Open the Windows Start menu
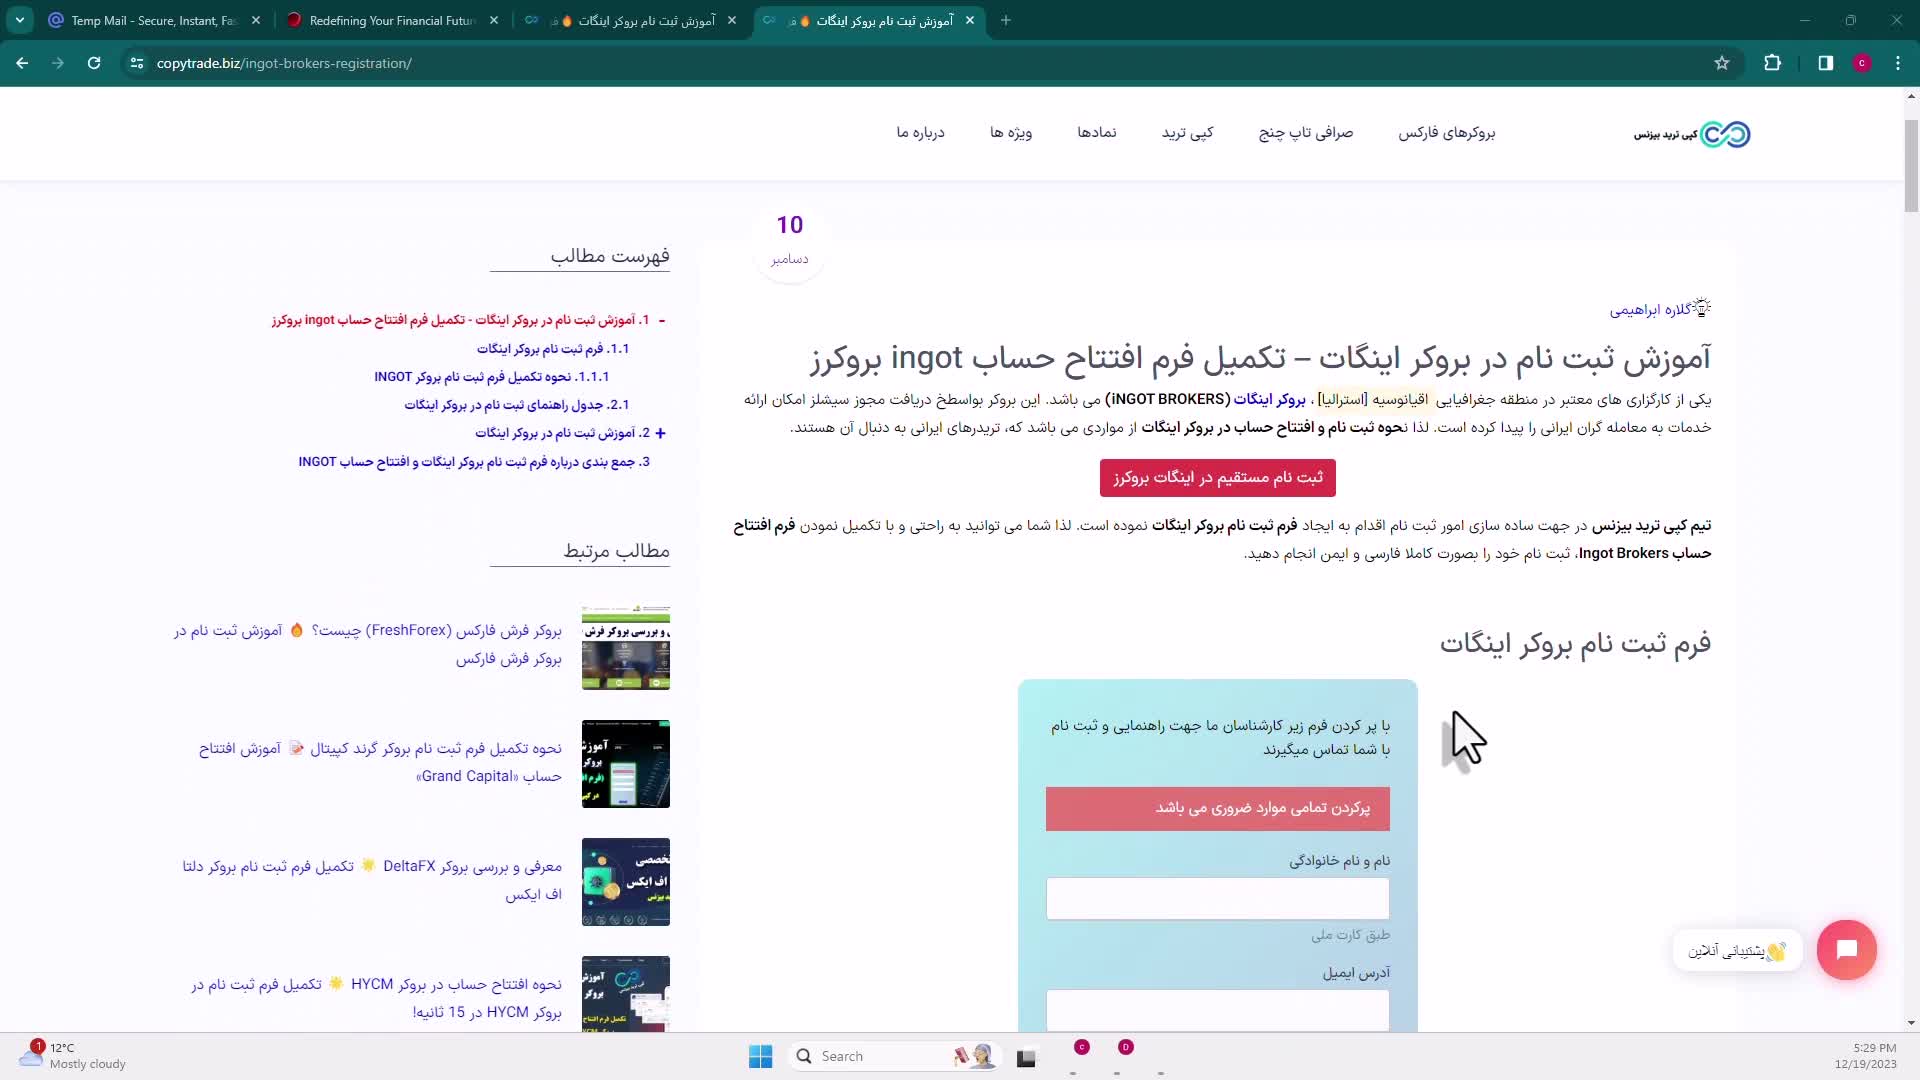The image size is (1920, 1080). coord(760,1056)
